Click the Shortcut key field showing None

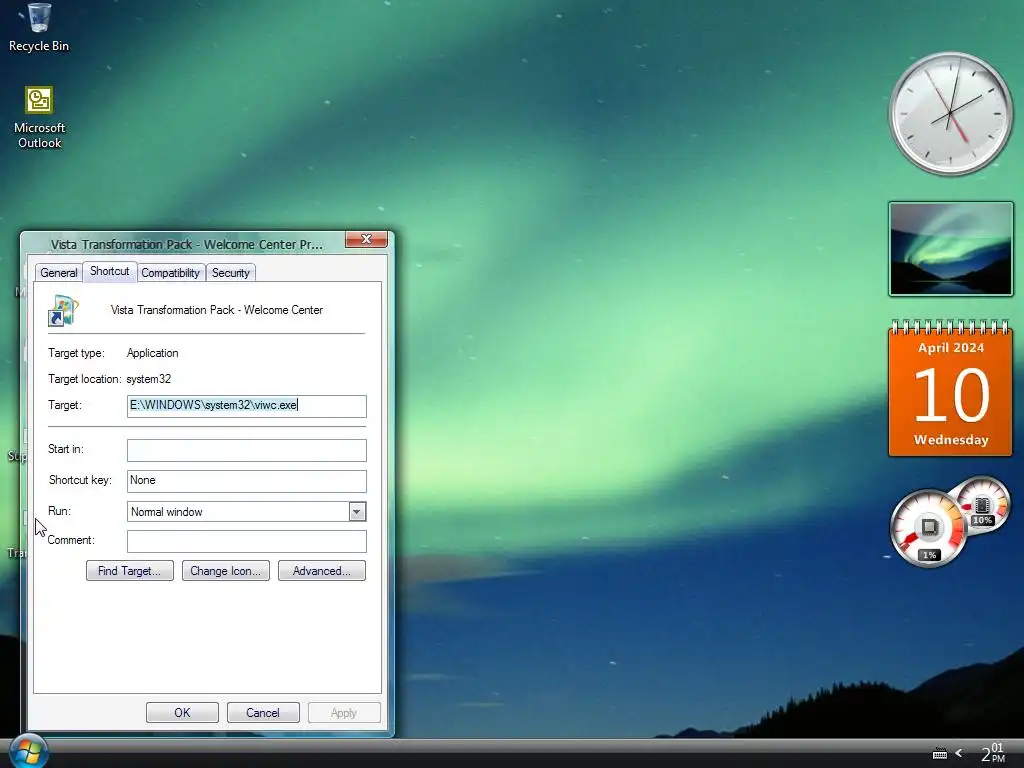247,481
